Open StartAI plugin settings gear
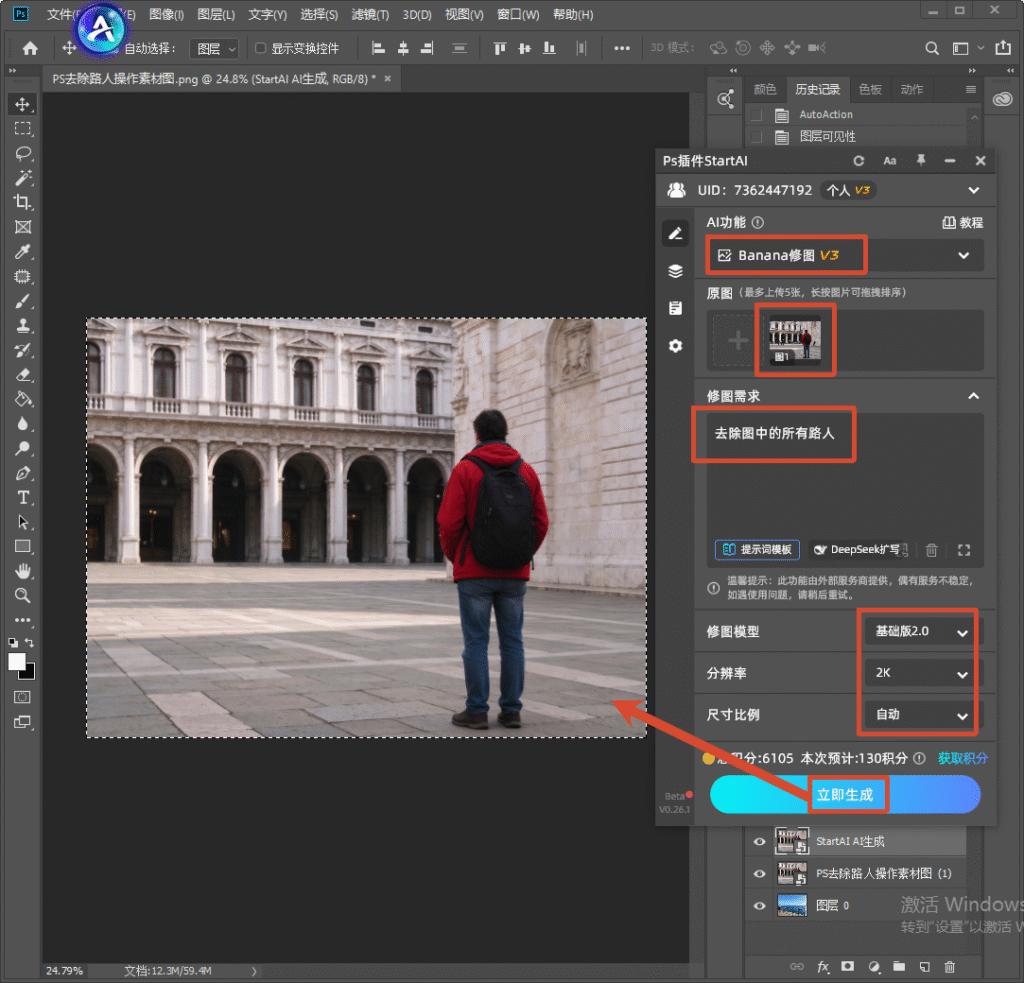Screen dimensions: 1024x983 tap(675, 346)
